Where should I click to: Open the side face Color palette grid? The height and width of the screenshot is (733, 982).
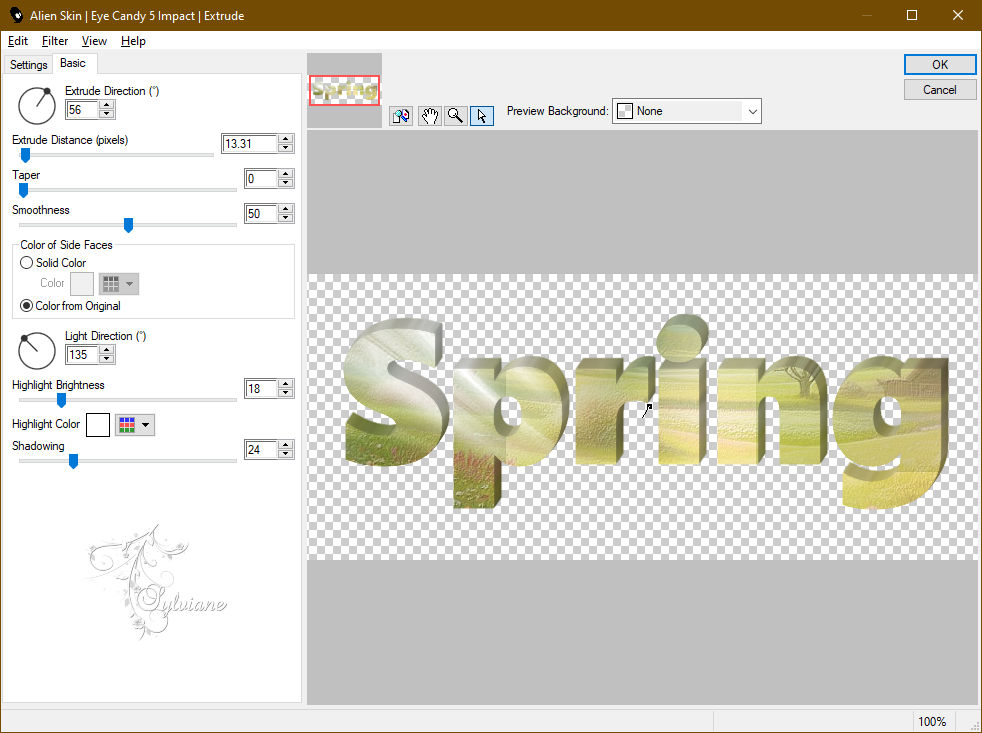[x=119, y=284]
